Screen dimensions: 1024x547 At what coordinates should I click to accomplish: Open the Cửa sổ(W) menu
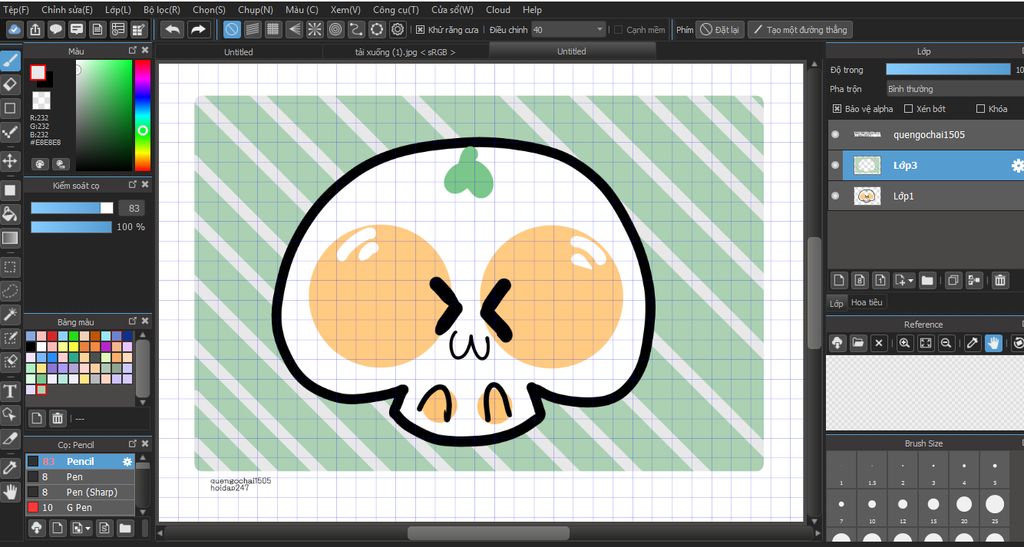click(452, 10)
